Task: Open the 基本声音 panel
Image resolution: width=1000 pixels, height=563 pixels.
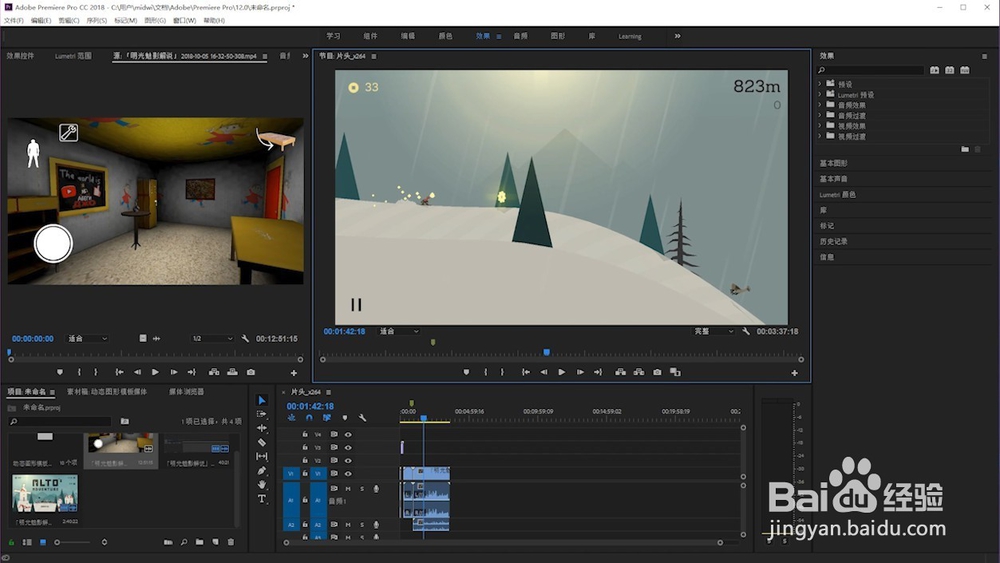Action: [x=834, y=179]
